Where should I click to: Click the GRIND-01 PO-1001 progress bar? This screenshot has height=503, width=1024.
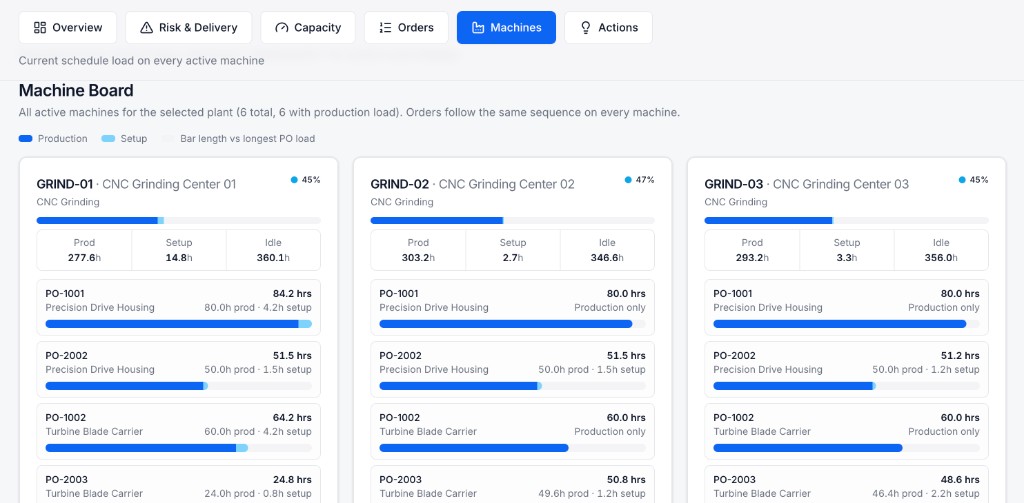(178, 324)
